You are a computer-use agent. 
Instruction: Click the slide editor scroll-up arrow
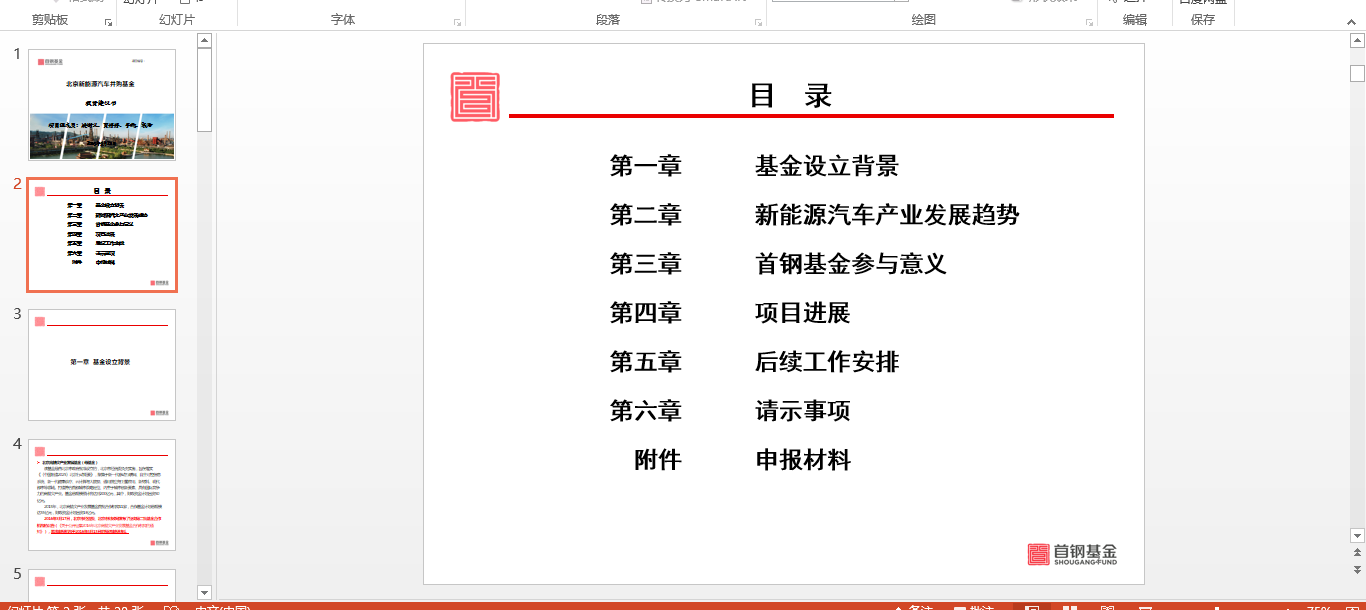coord(1357,41)
